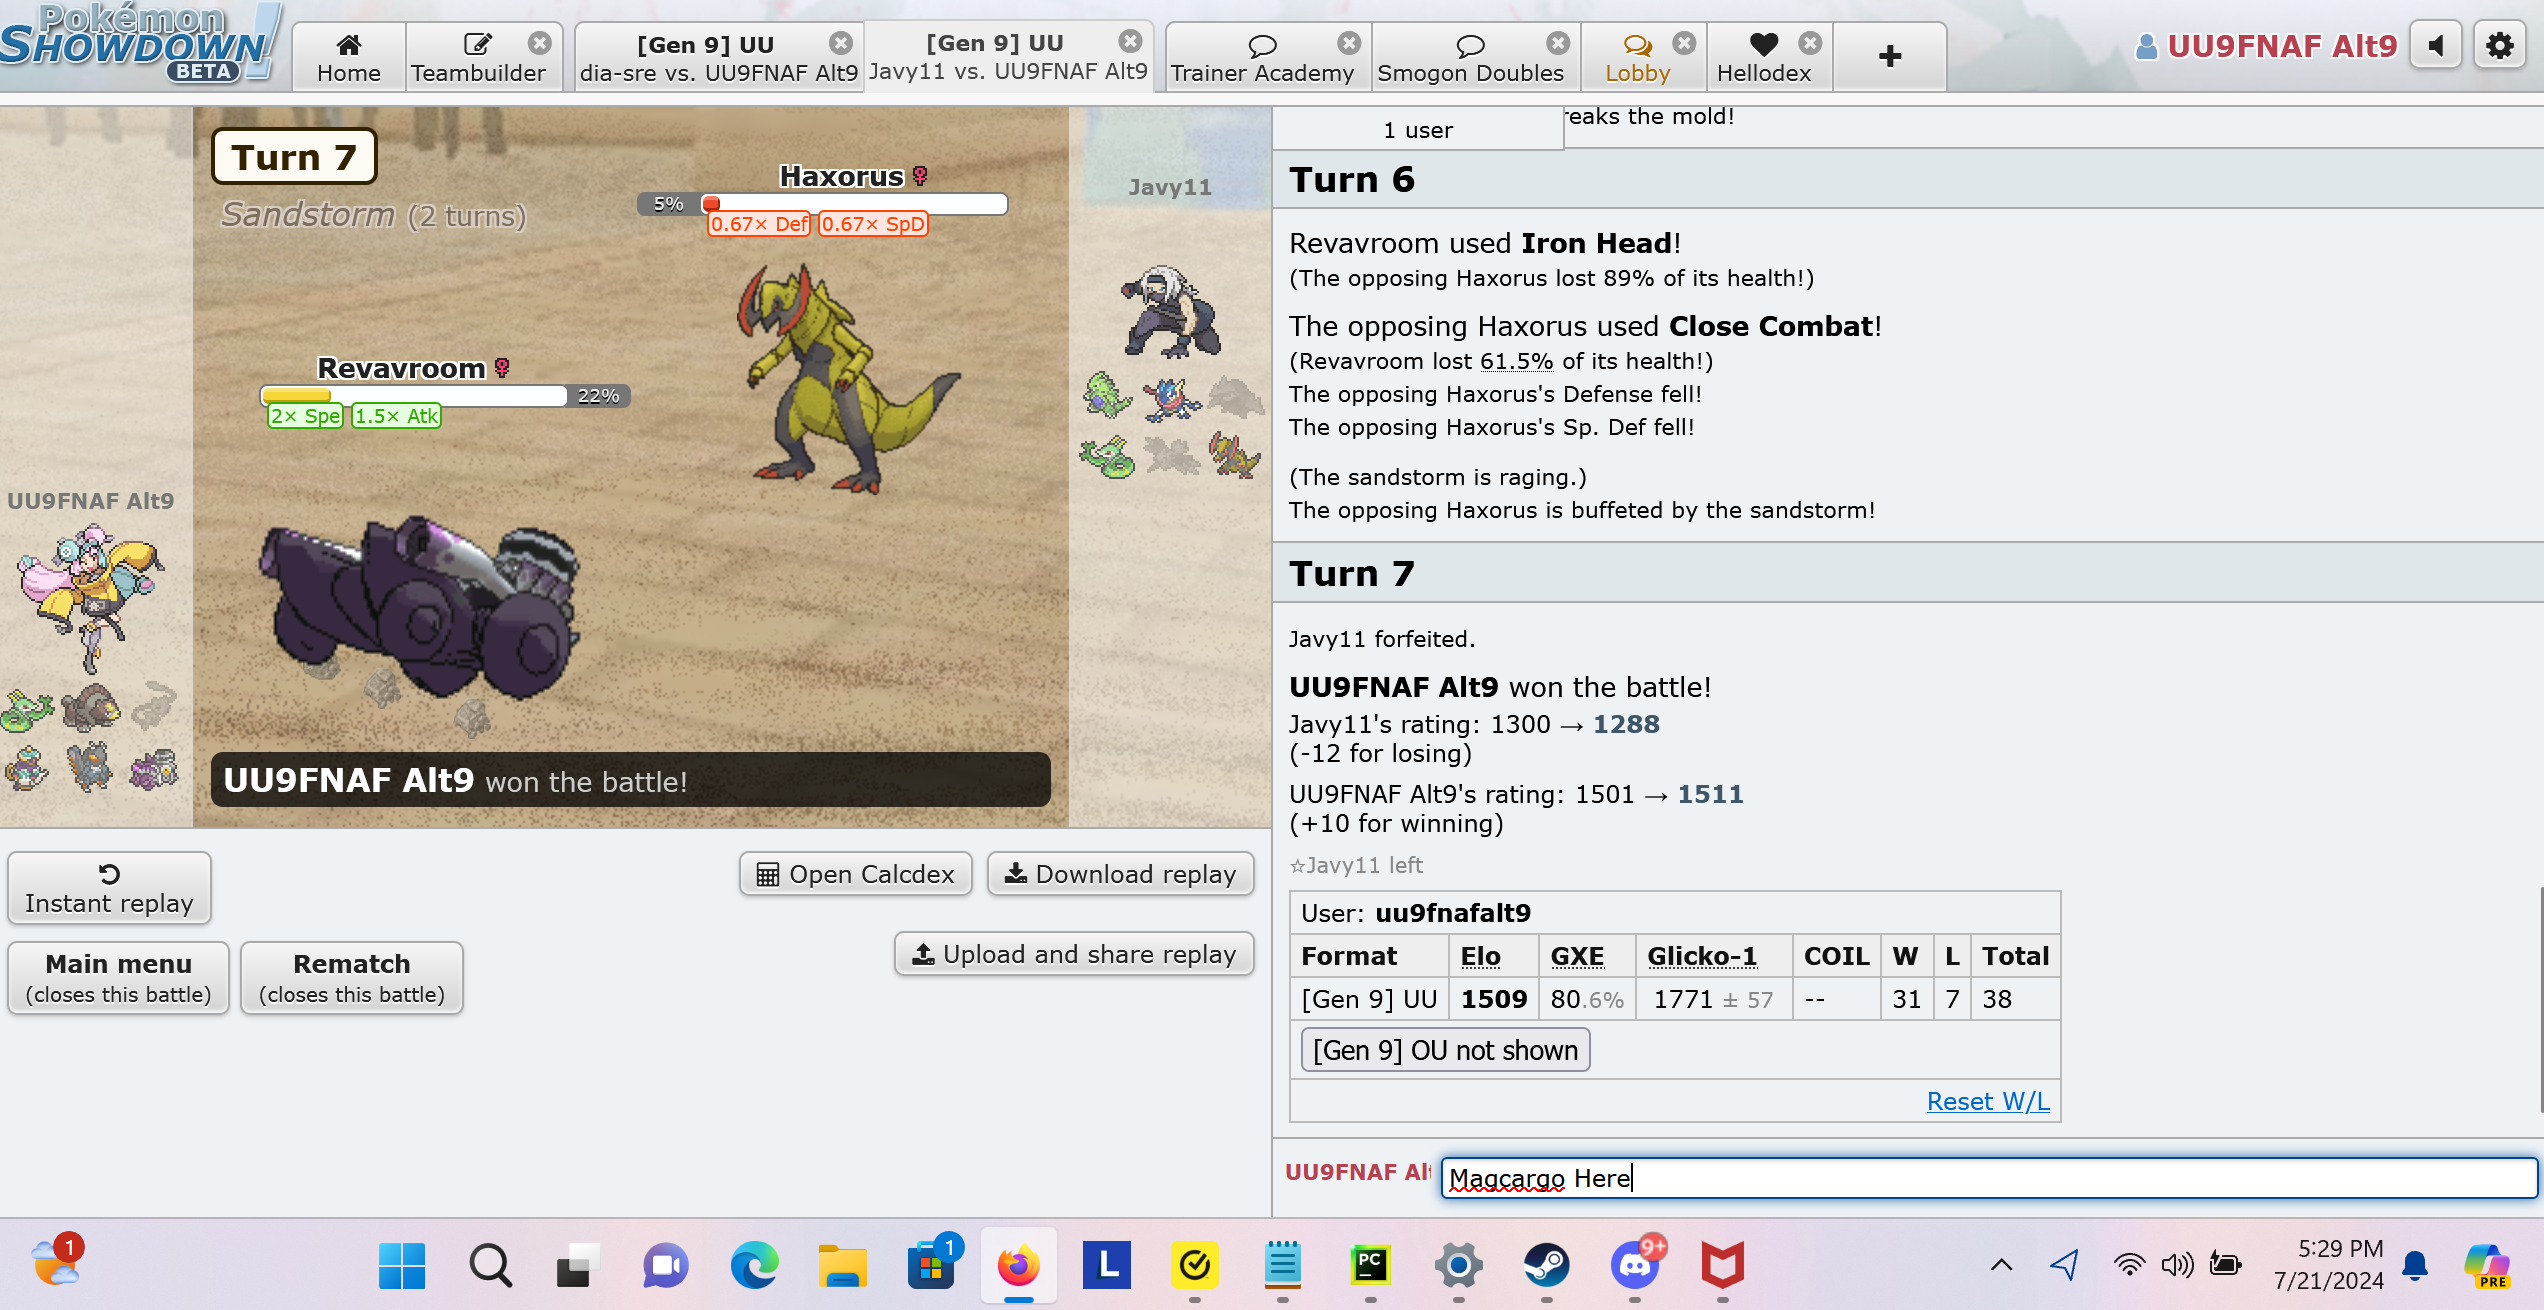Viewport: 2544px width, 1310px height.
Task: Click the 1771 Glicko rating value
Action: (1683, 999)
